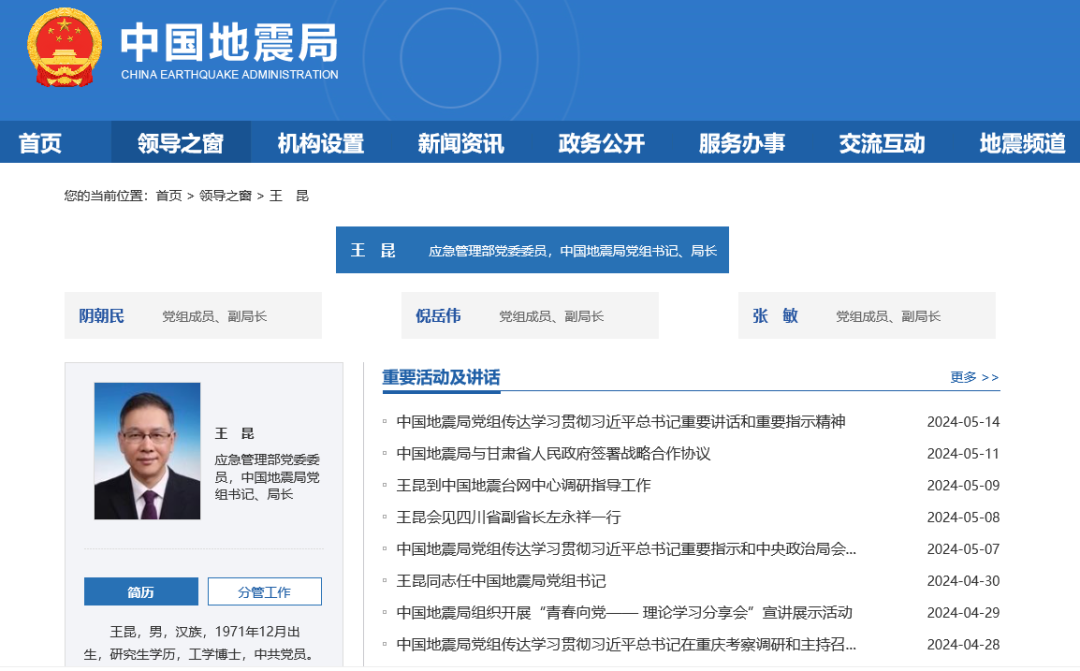Screen dimensions: 1080x671
Task: Select leader card 倪岳伟
Action: coord(530,316)
